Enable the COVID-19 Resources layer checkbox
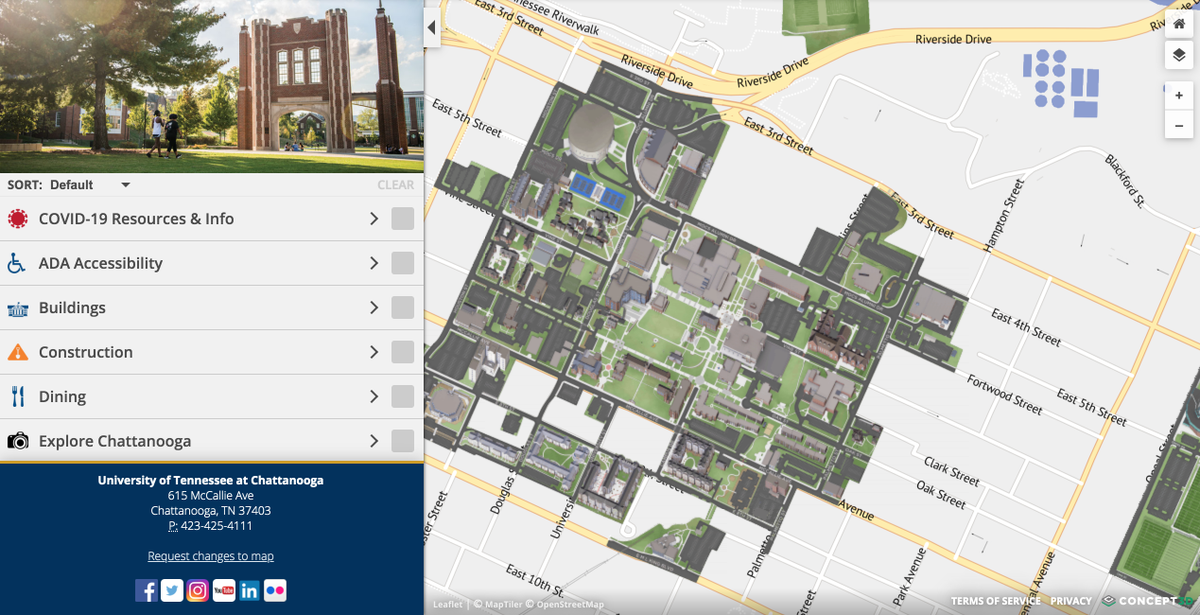The height and width of the screenshot is (615, 1200). coord(401,218)
